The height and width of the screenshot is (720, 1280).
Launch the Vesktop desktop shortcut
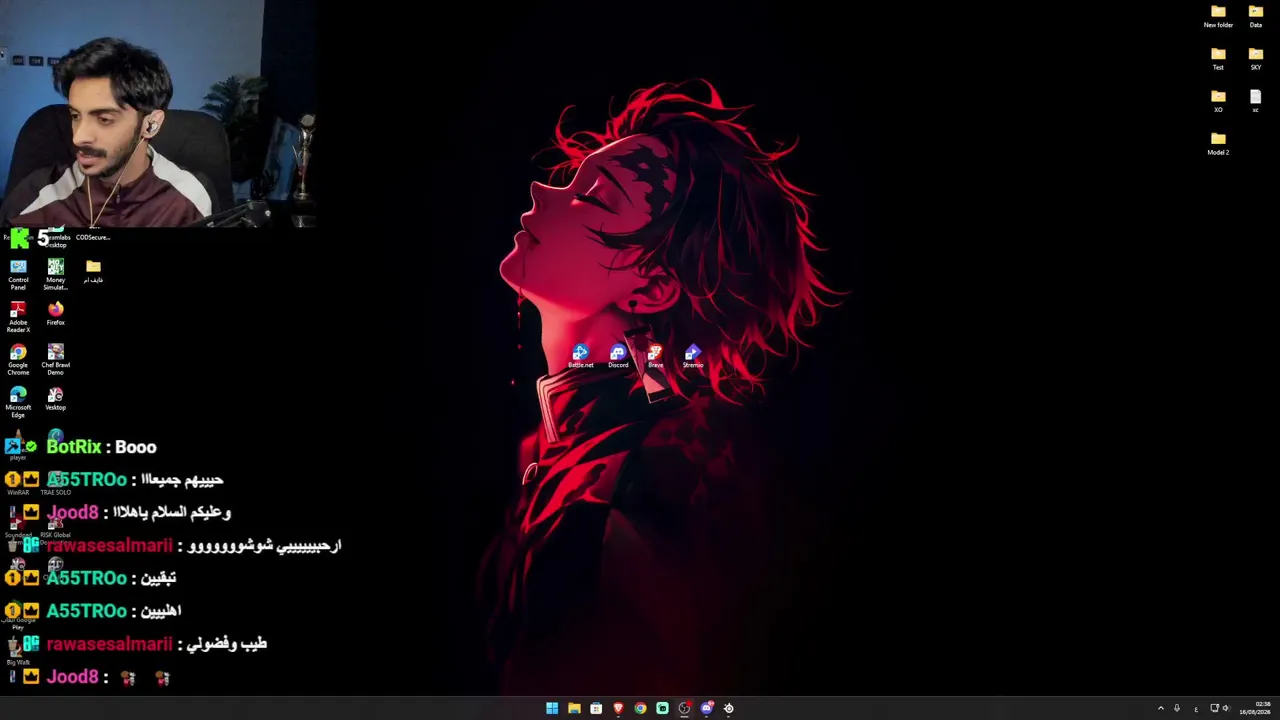[56, 399]
